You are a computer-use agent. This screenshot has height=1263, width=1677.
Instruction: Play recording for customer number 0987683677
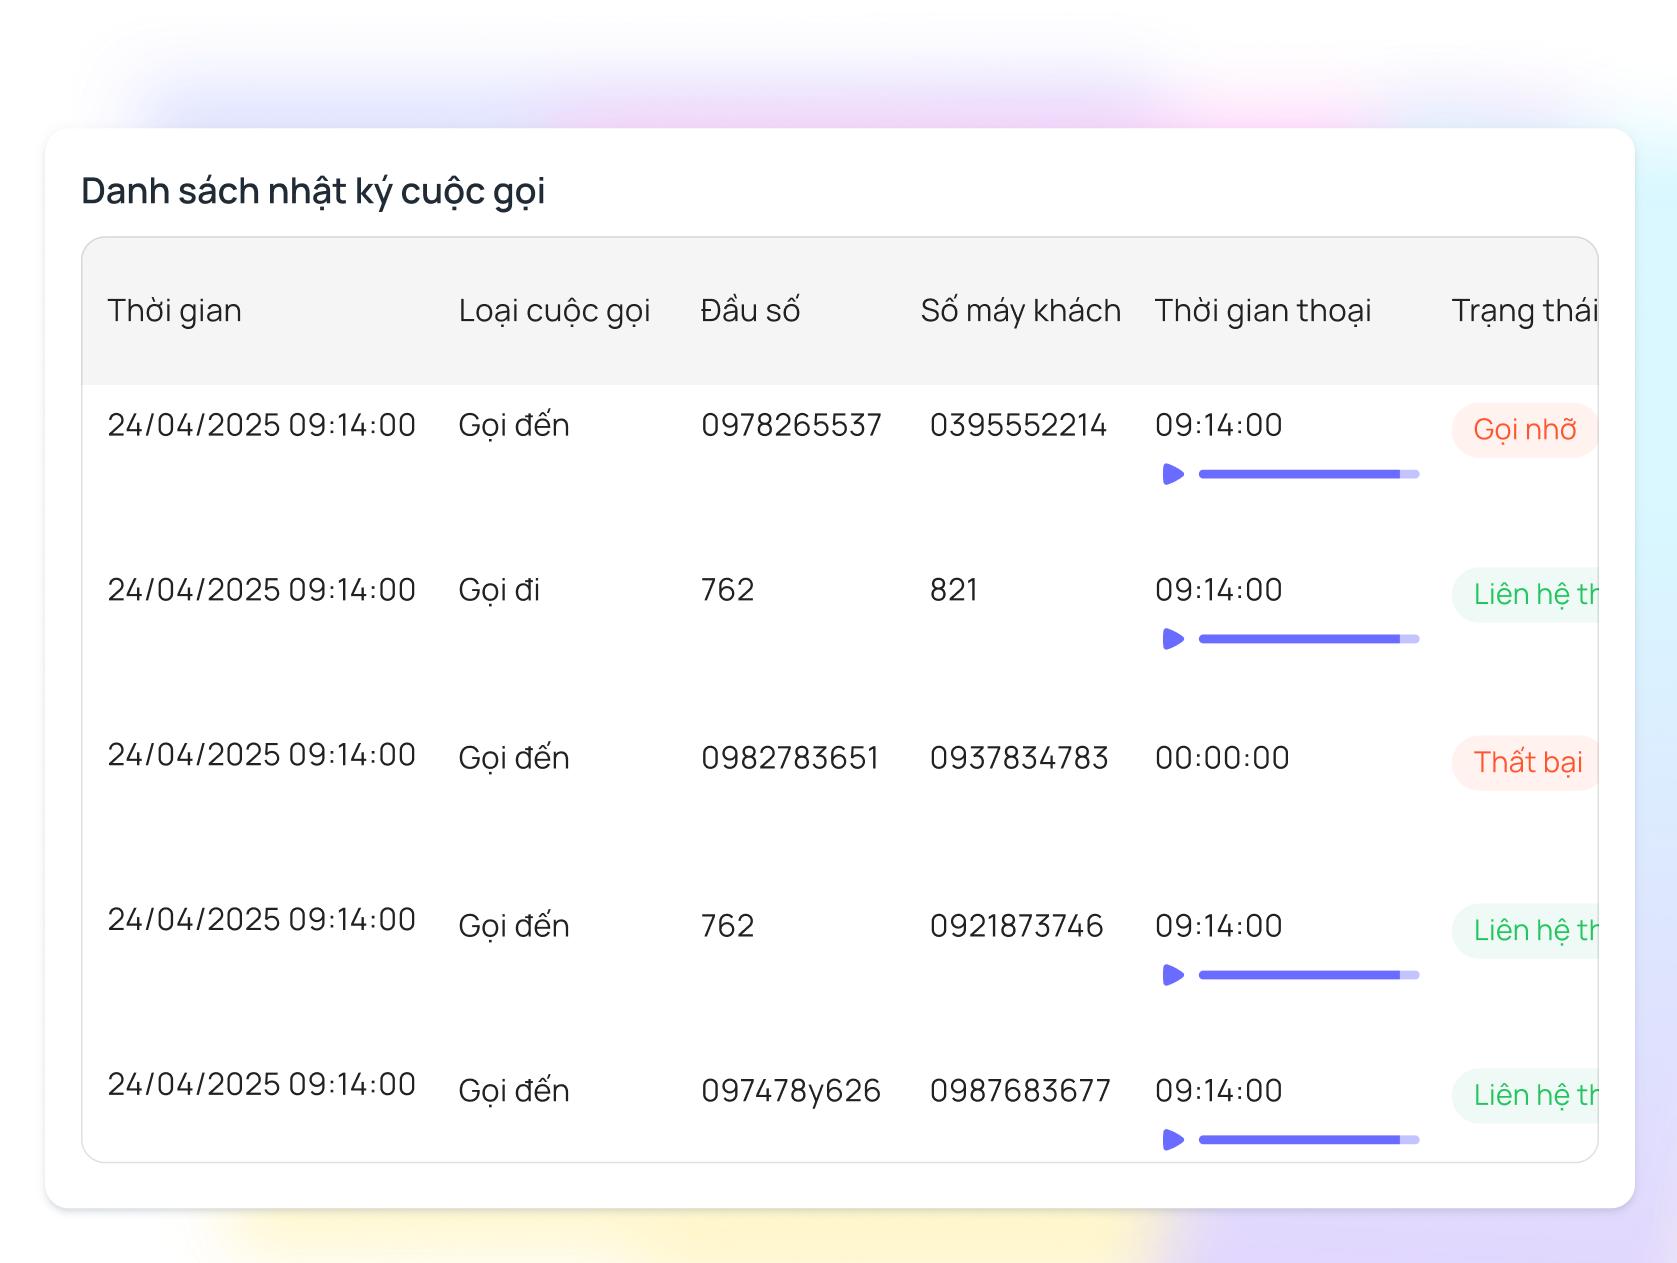(1173, 1140)
